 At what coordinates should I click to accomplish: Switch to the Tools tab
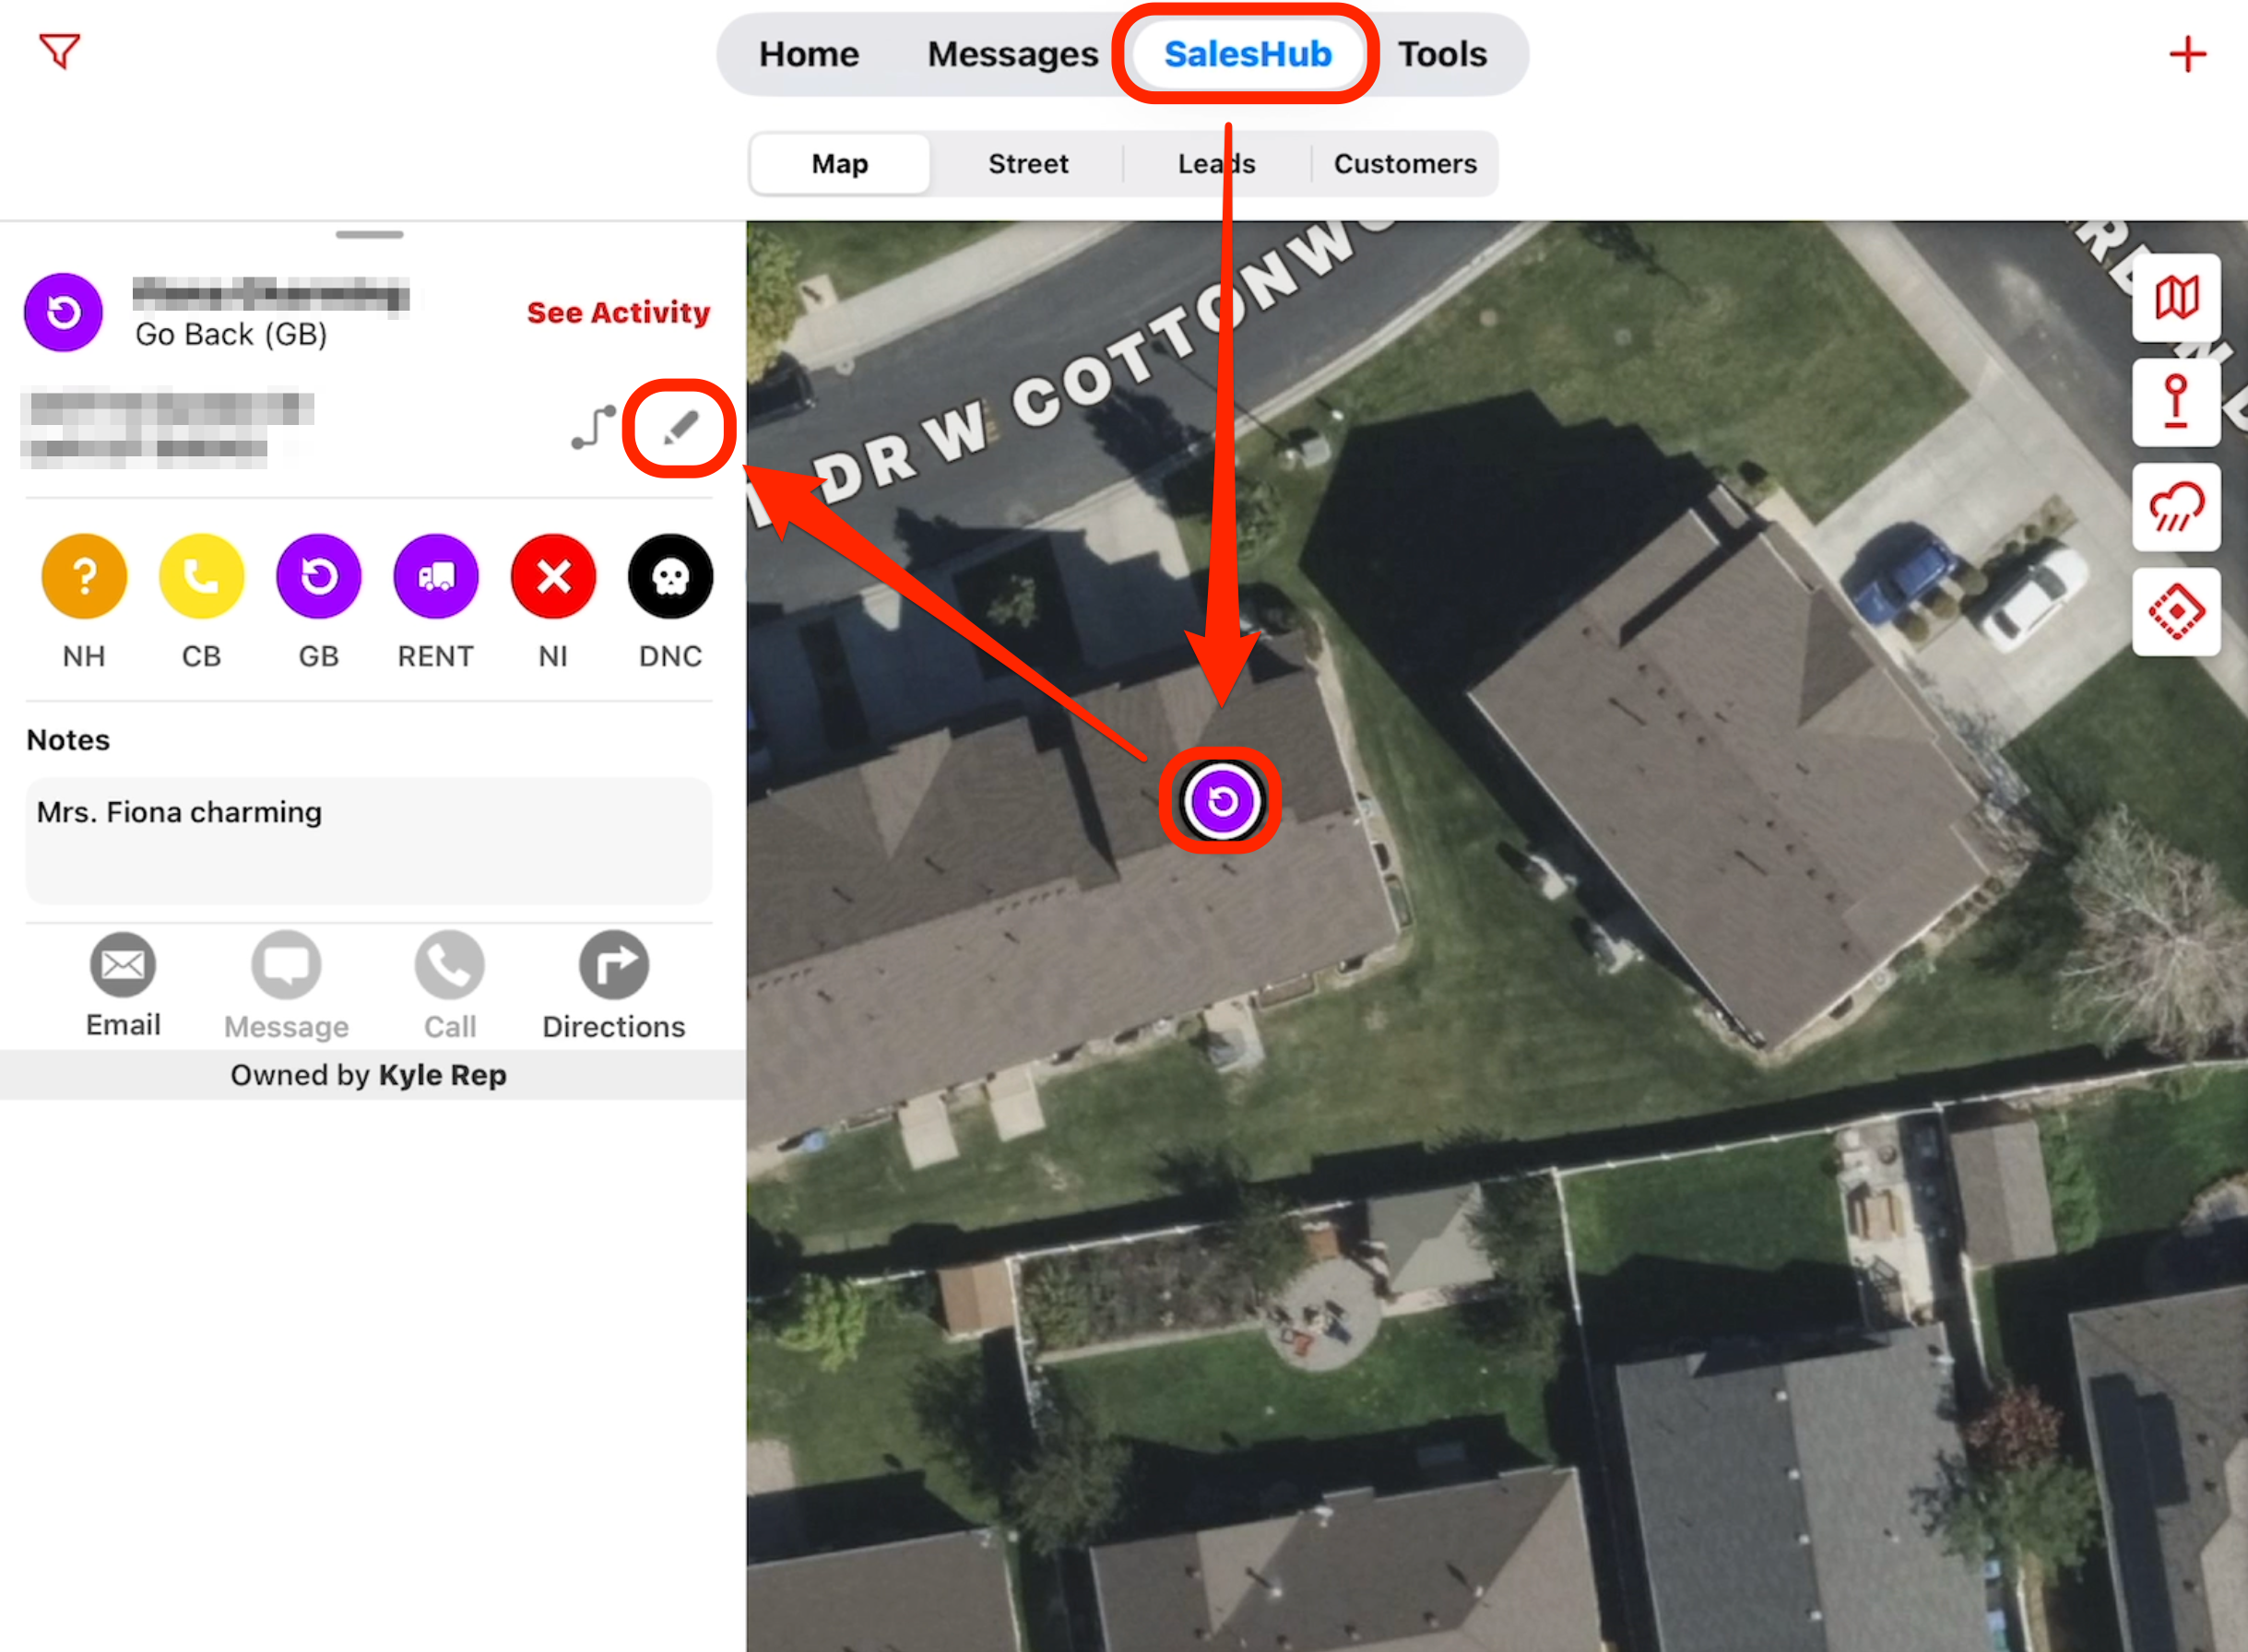click(1441, 54)
